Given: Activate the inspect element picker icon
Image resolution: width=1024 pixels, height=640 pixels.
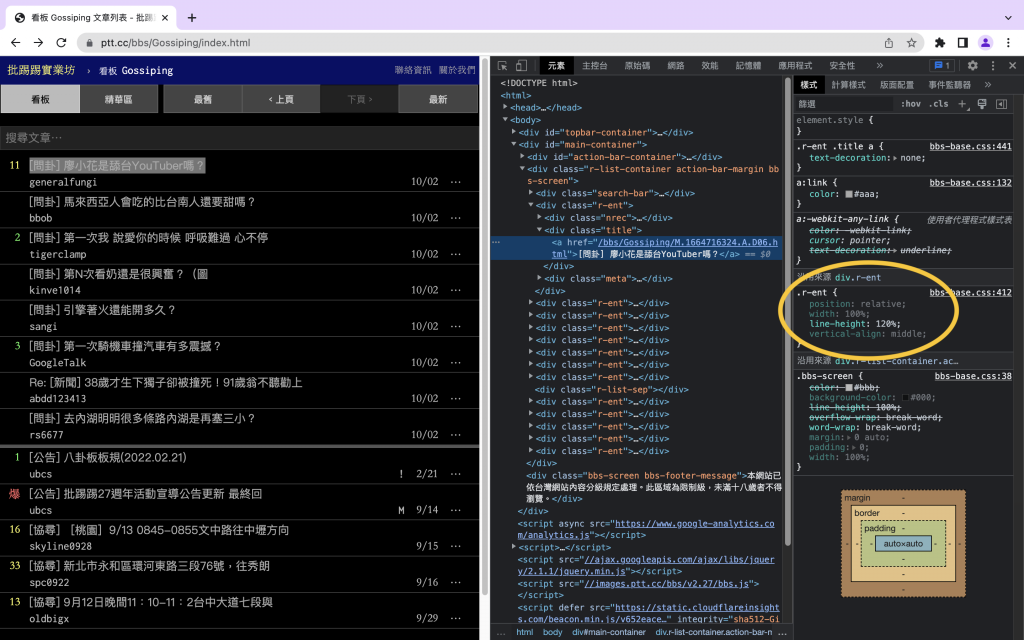Looking at the screenshot, I should coord(502,65).
